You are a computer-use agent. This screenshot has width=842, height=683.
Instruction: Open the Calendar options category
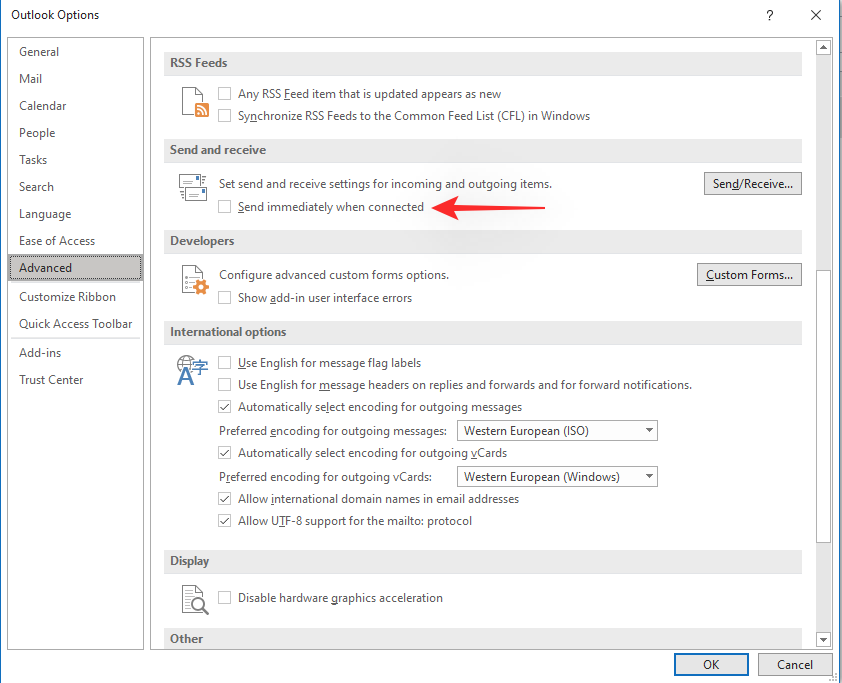point(76,106)
